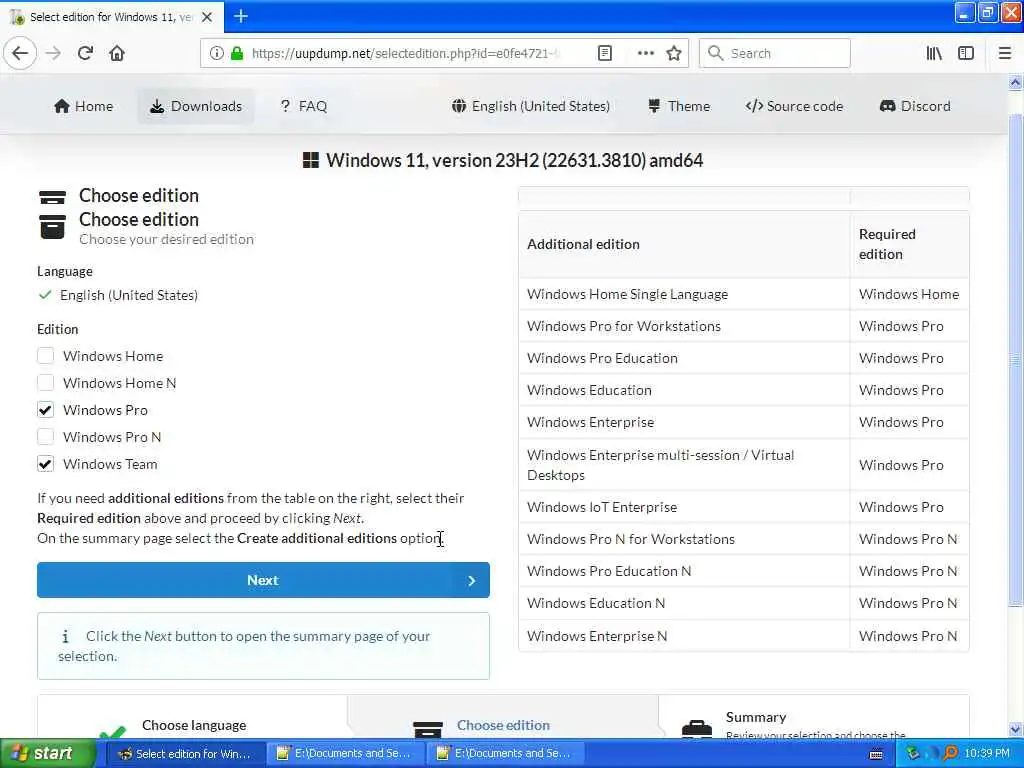Click the Discord logo icon
This screenshot has height=768, width=1024.
point(888,106)
